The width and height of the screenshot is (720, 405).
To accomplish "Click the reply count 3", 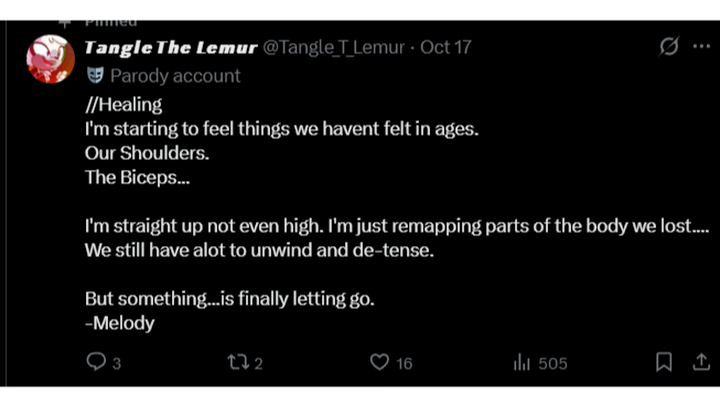I will click(117, 364).
